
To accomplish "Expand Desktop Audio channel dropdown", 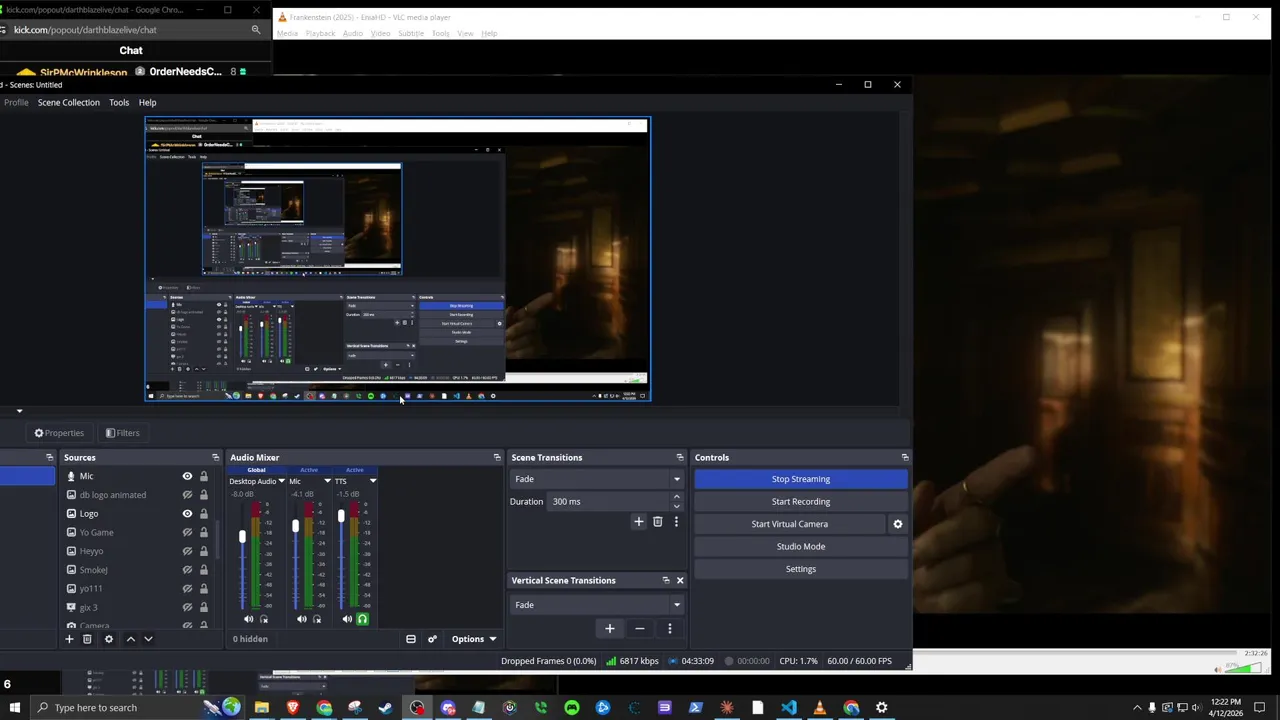I will [281, 482].
